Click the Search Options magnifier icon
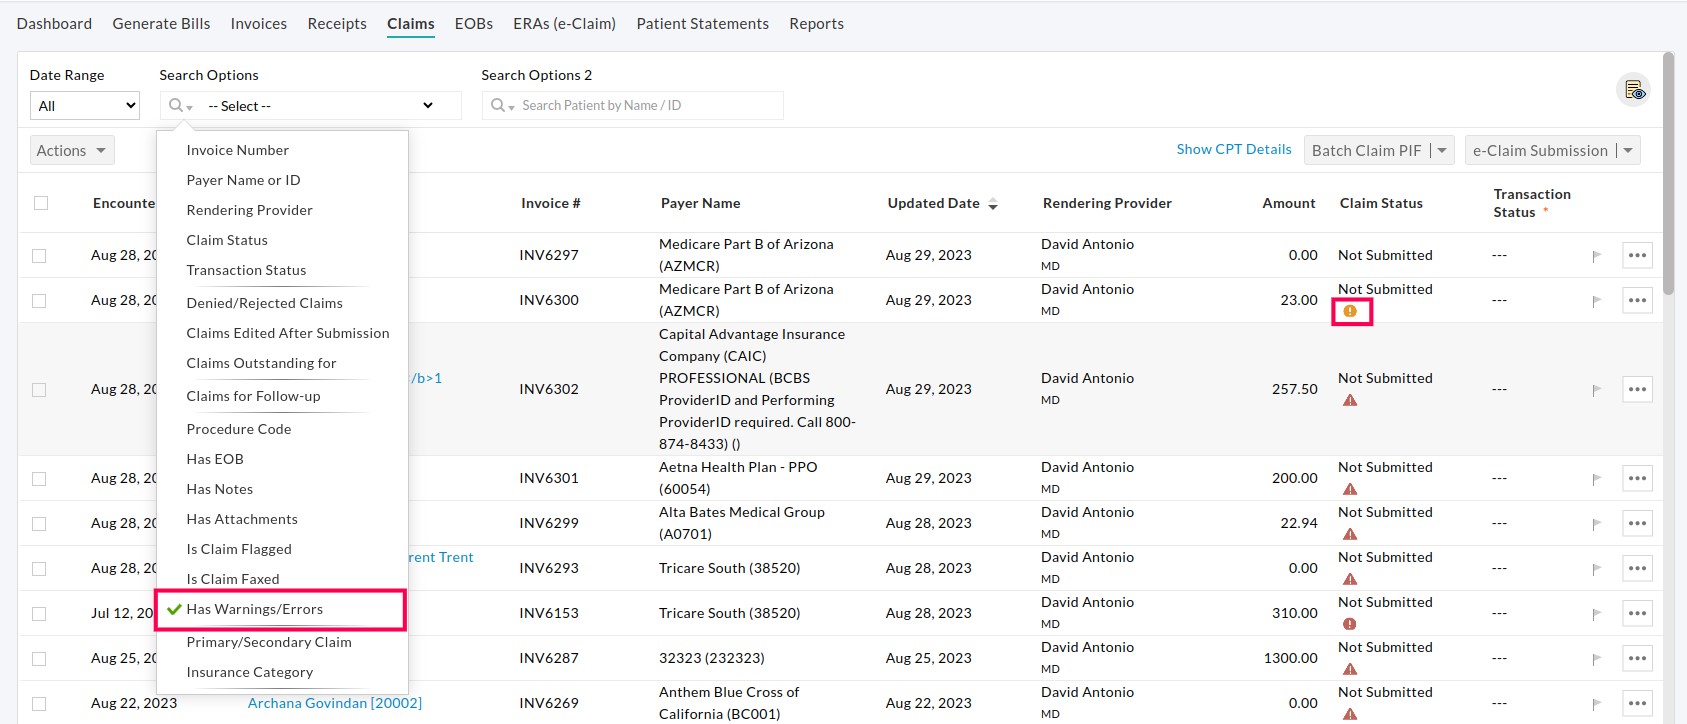This screenshot has width=1687, height=724. [180, 105]
